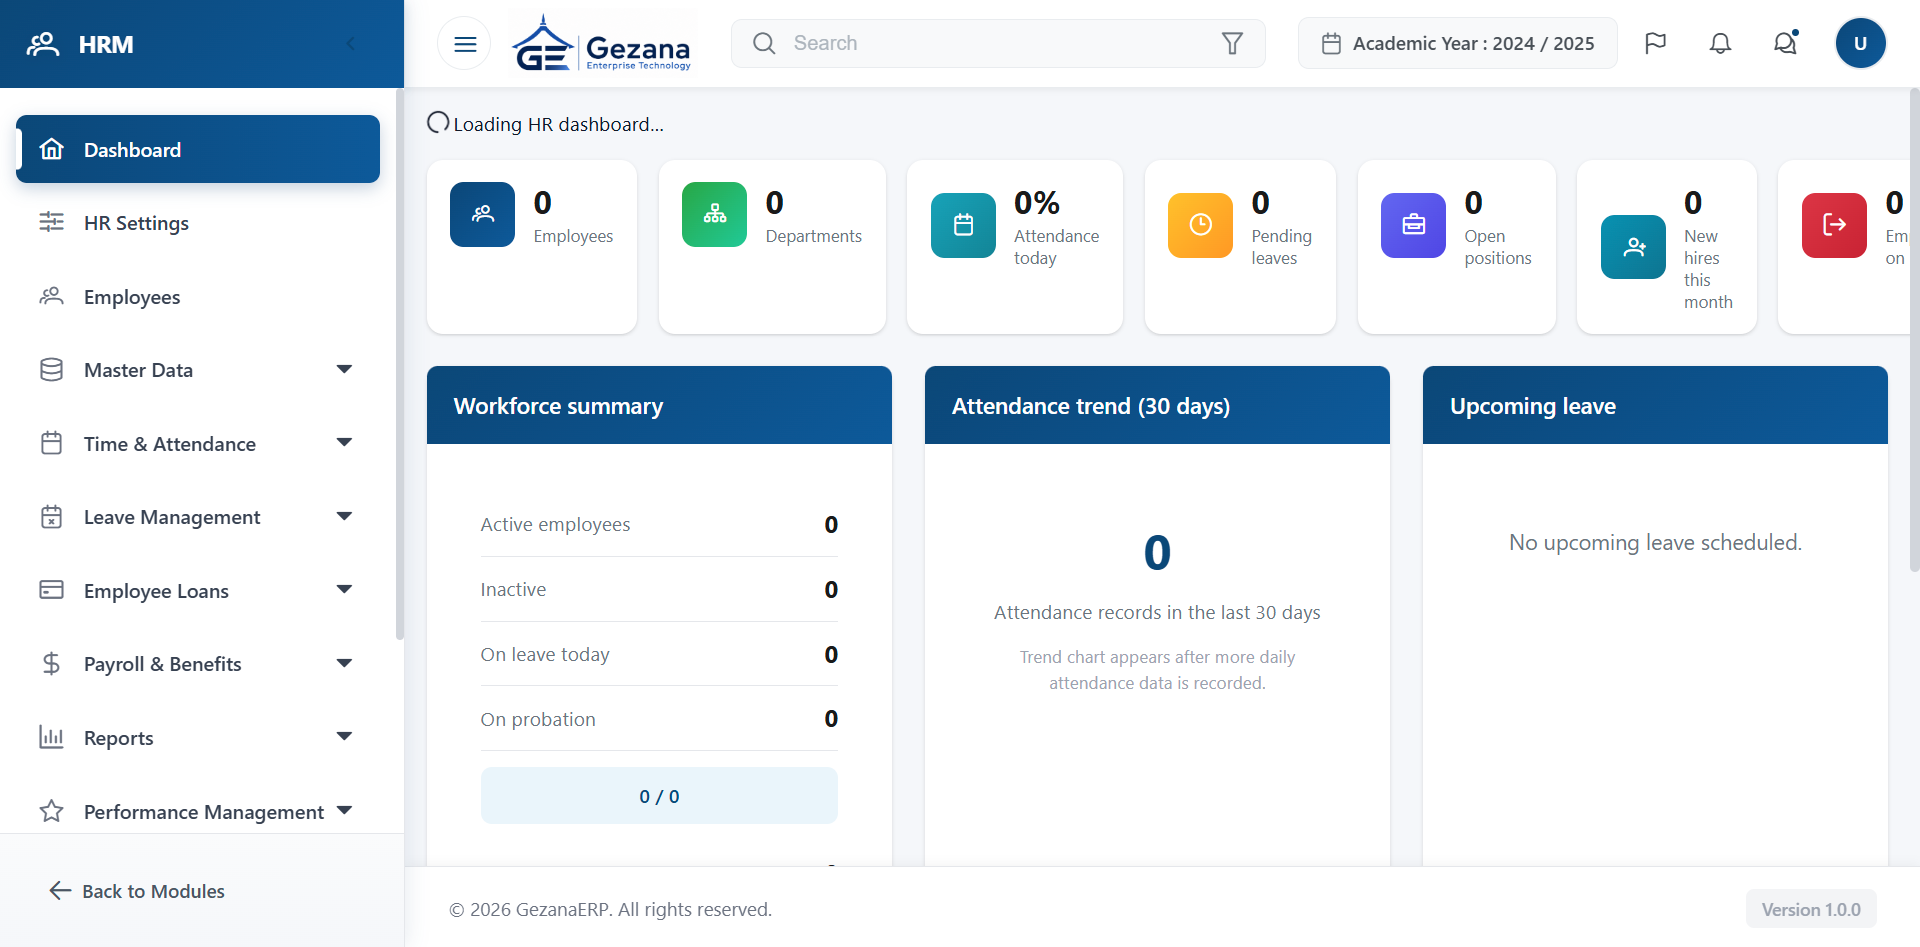Viewport: 1920px width, 947px height.
Task: Click the Active employees row
Action: 659,524
